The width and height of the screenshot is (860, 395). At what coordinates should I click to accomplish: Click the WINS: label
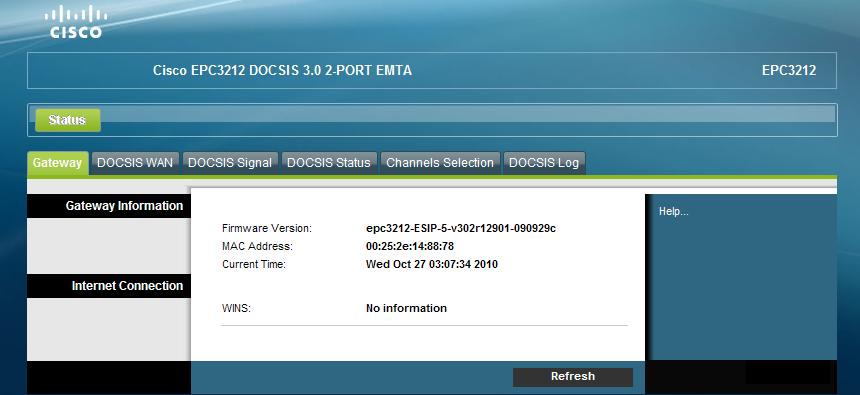(x=236, y=308)
